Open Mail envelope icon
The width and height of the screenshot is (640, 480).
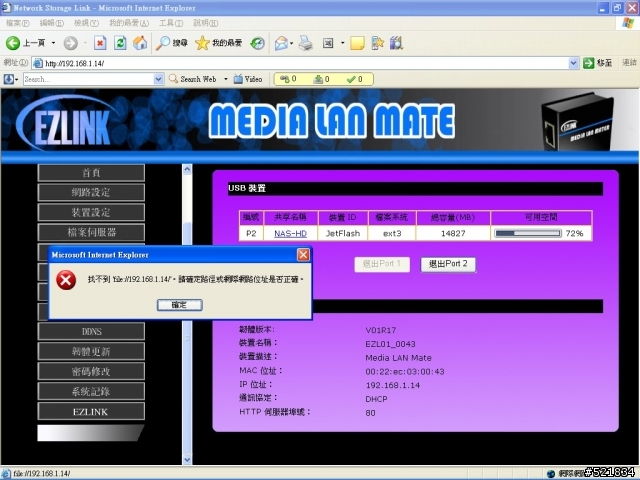[x=281, y=43]
